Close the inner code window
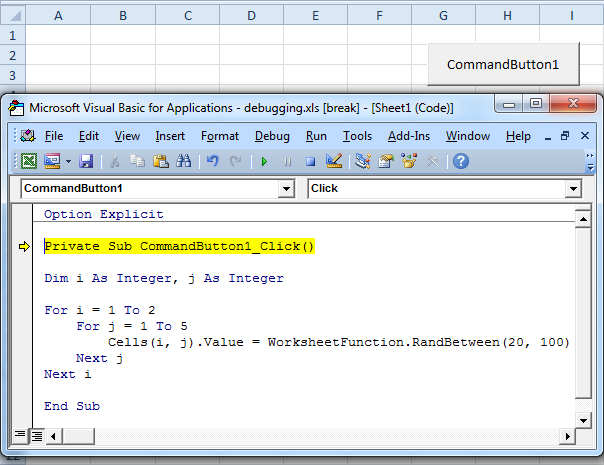The height and width of the screenshot is (465, 604). pos(585,136)
